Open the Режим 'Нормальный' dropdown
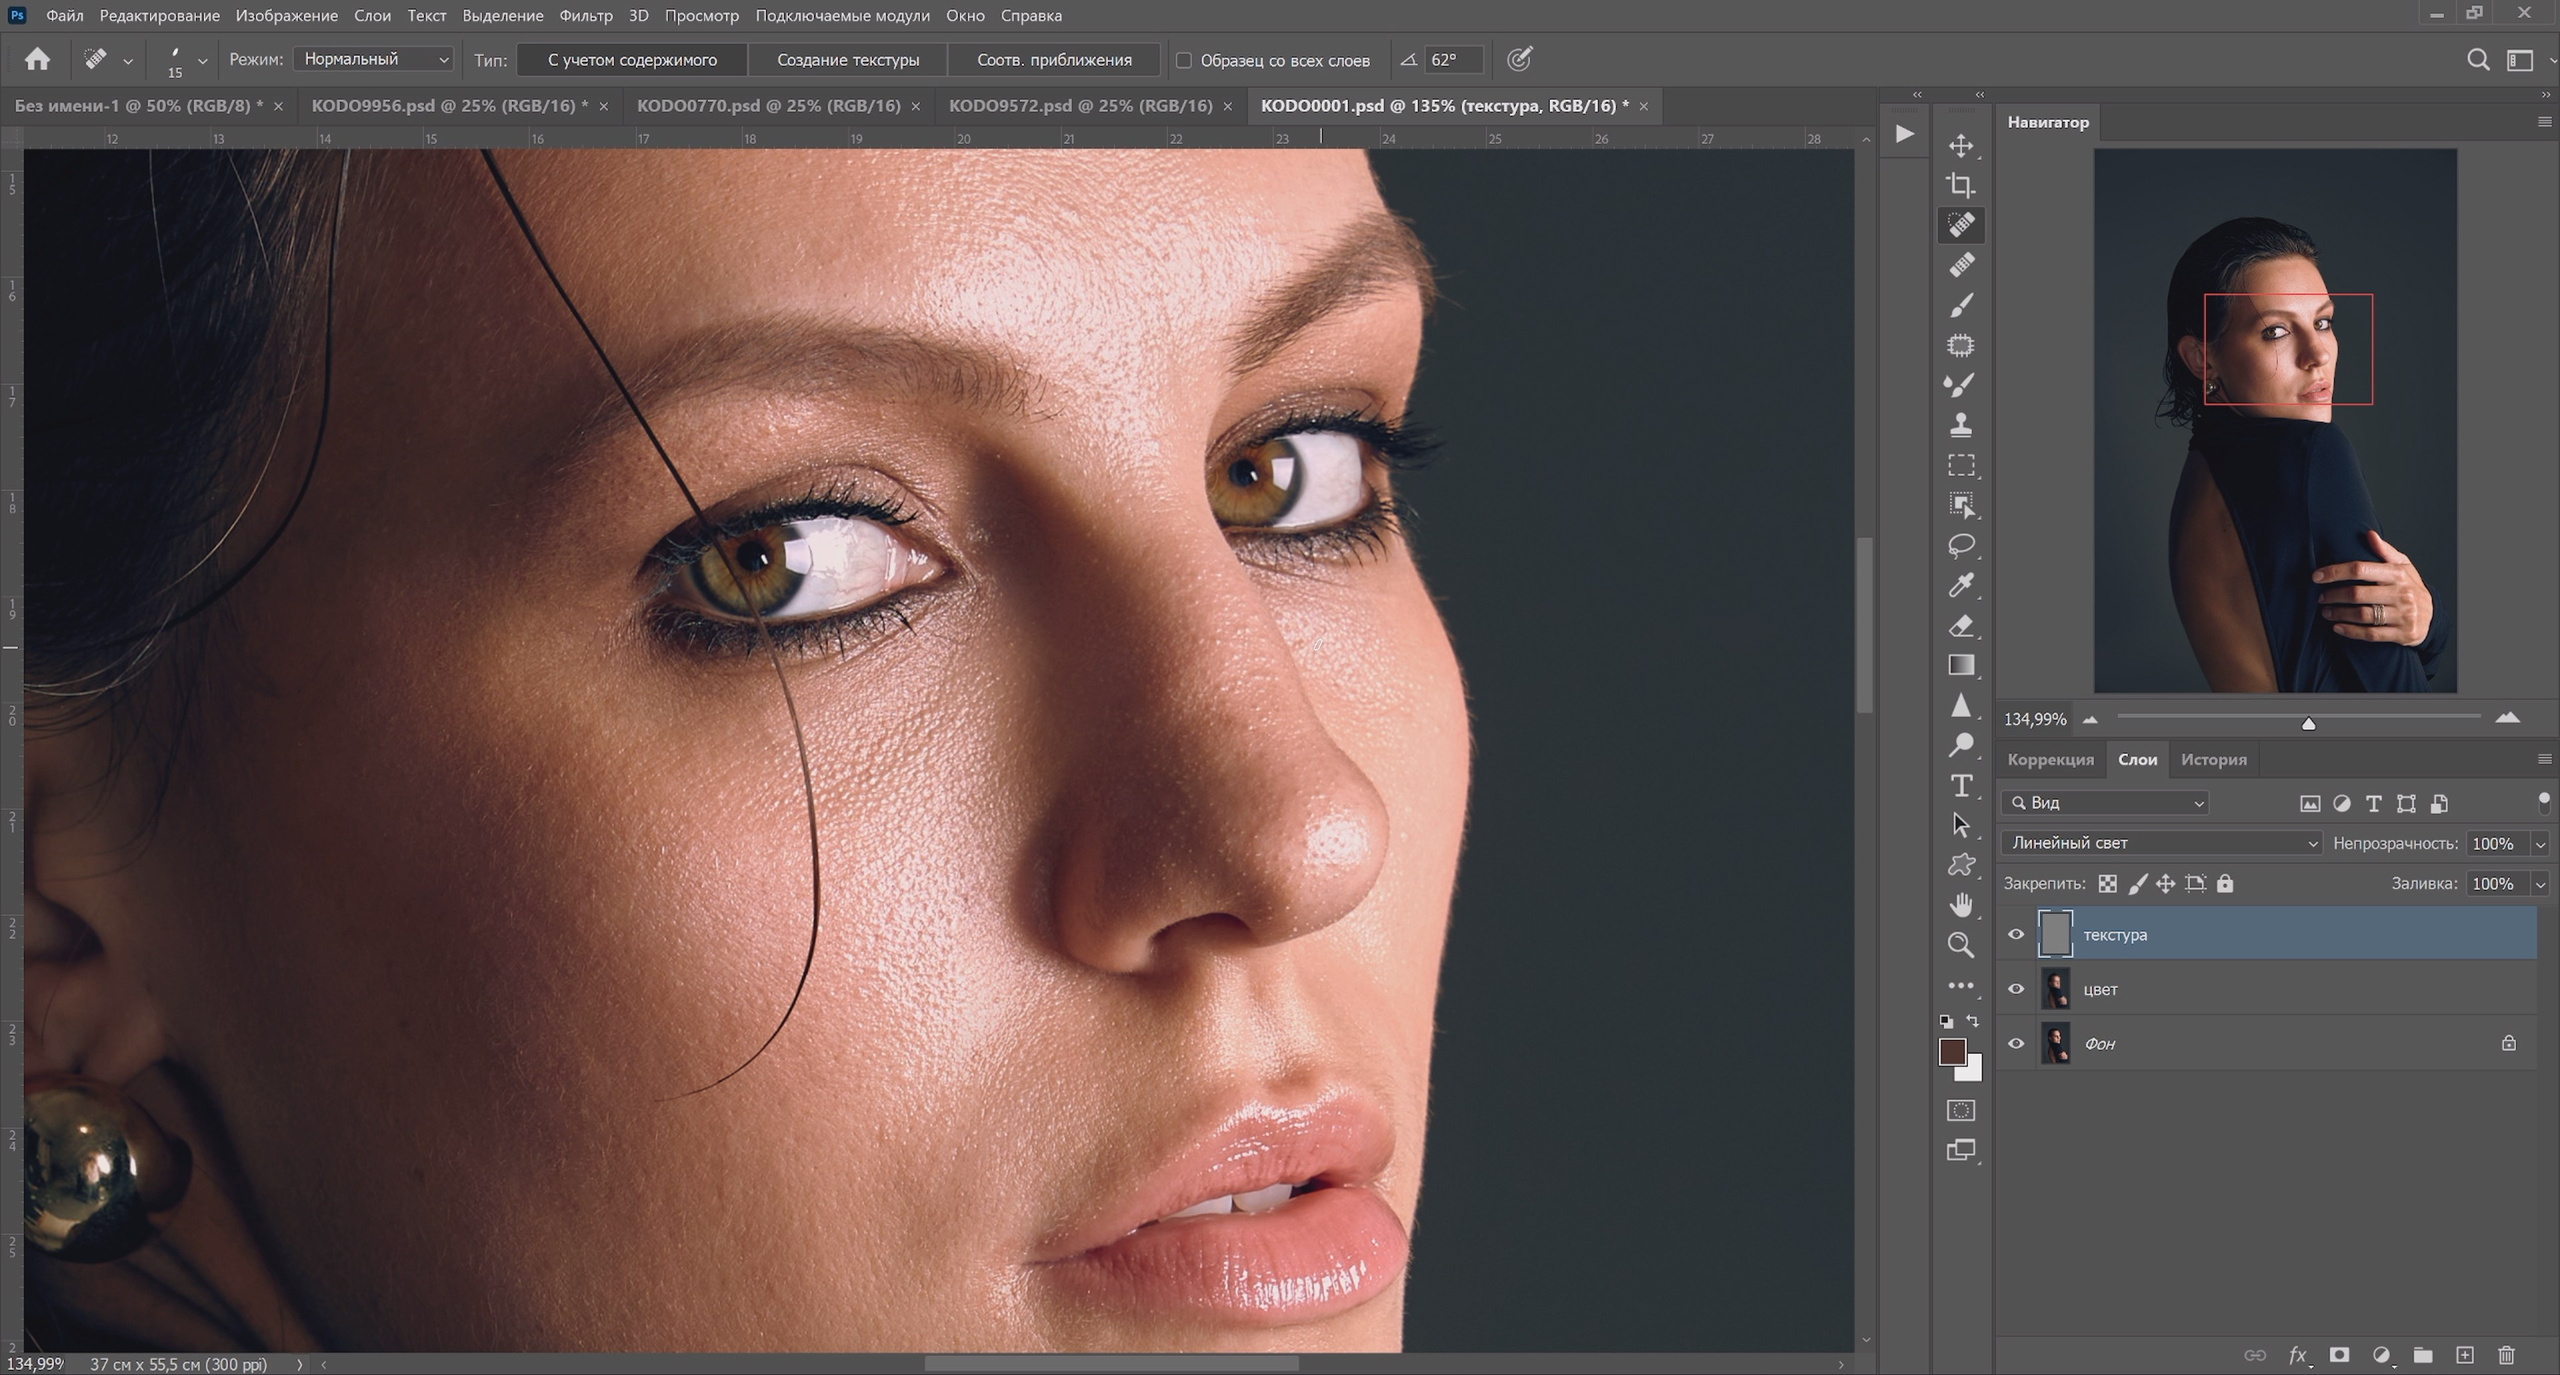2560x1375 pixels. [x=373, y=59]
